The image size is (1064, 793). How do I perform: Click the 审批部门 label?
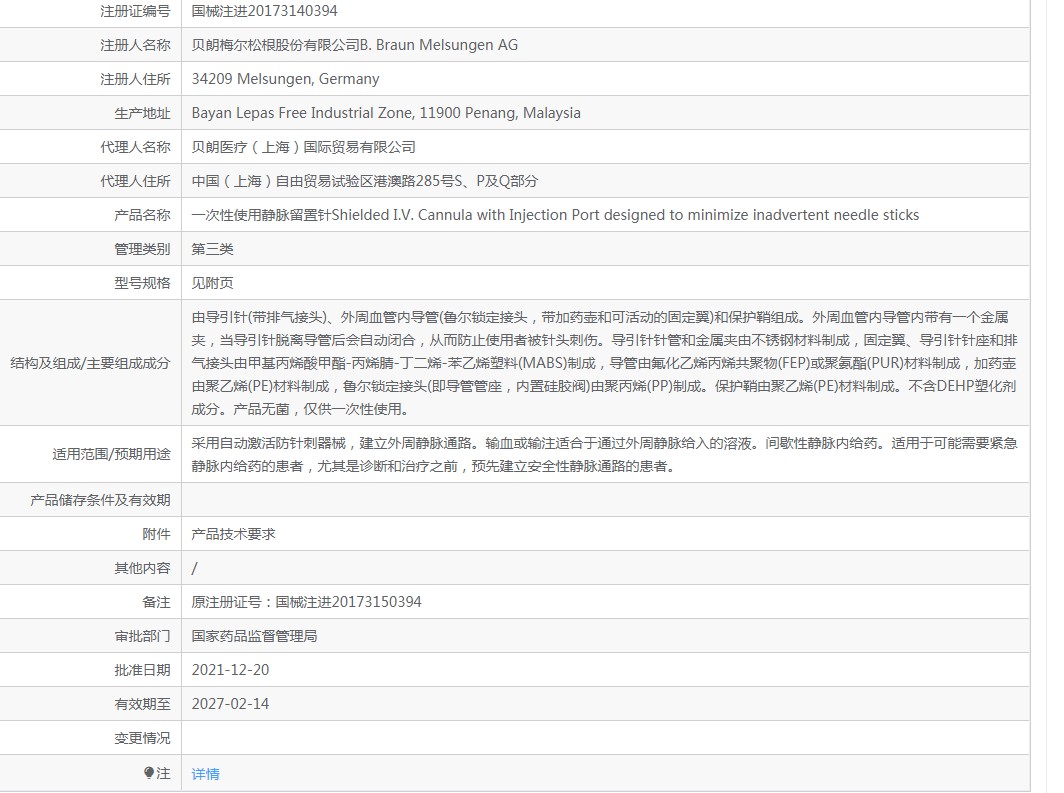pyautogui.click(x=142, y=636)
